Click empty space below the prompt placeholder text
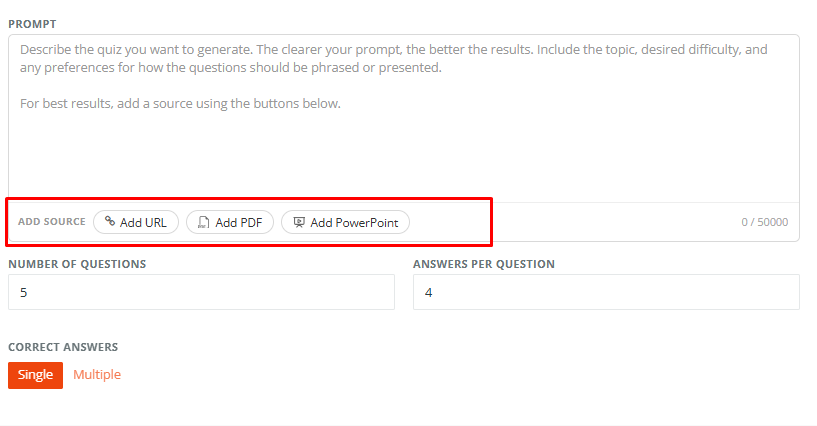Viewport: 817px width, 426px height. point(404,156)
